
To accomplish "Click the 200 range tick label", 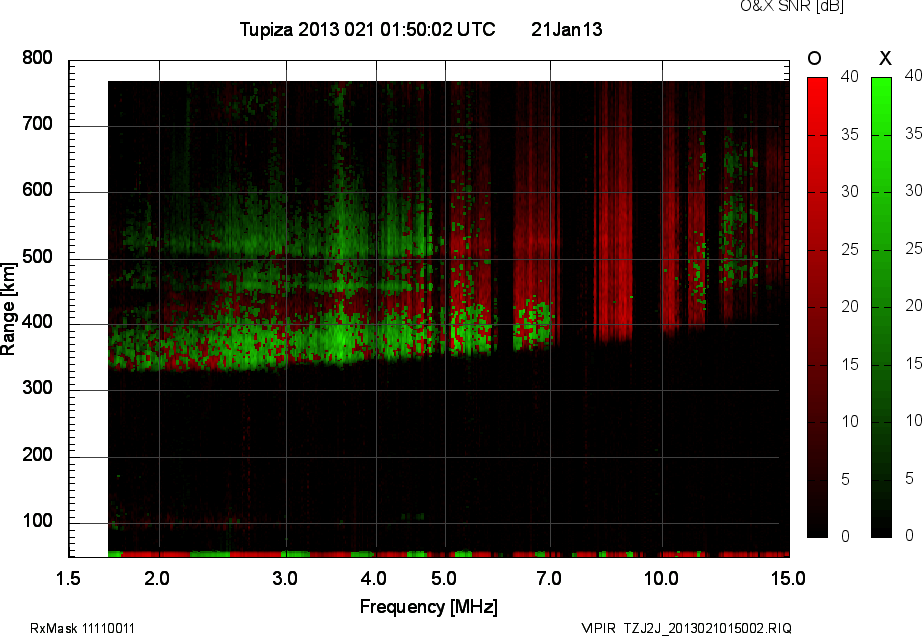I will 37,454.
